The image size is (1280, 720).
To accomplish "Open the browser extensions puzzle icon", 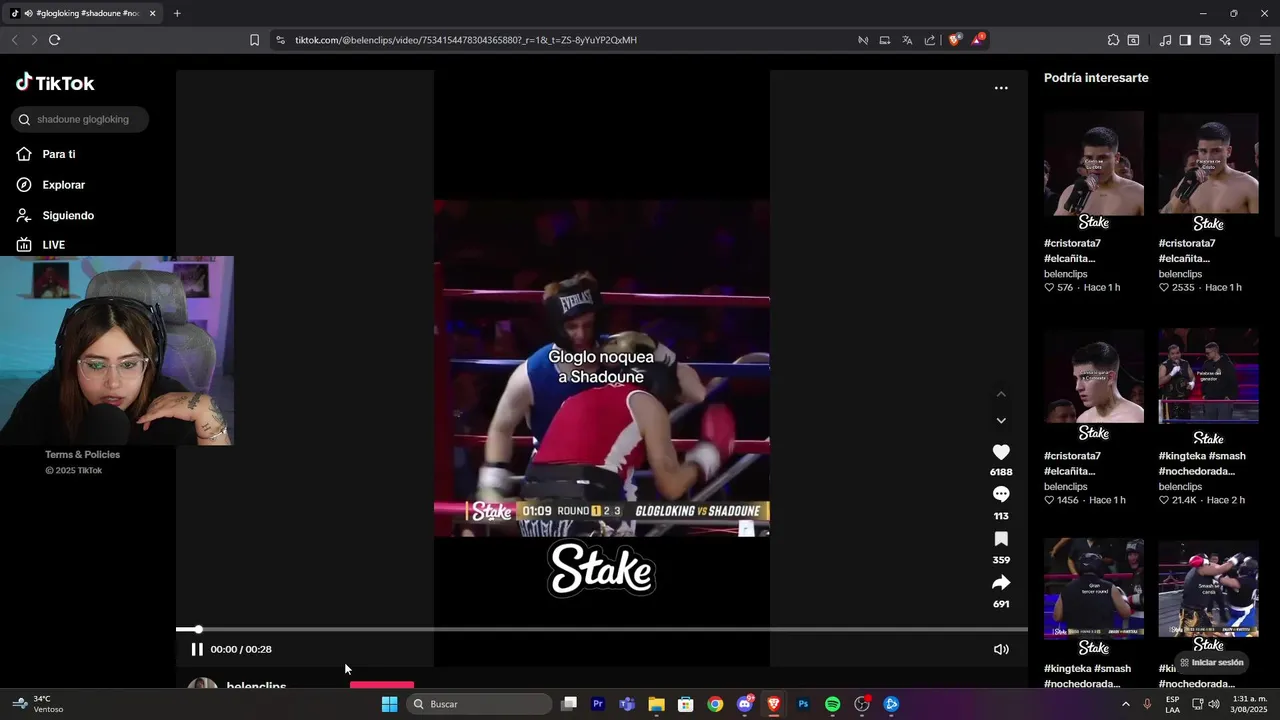I will point(1113,40).
